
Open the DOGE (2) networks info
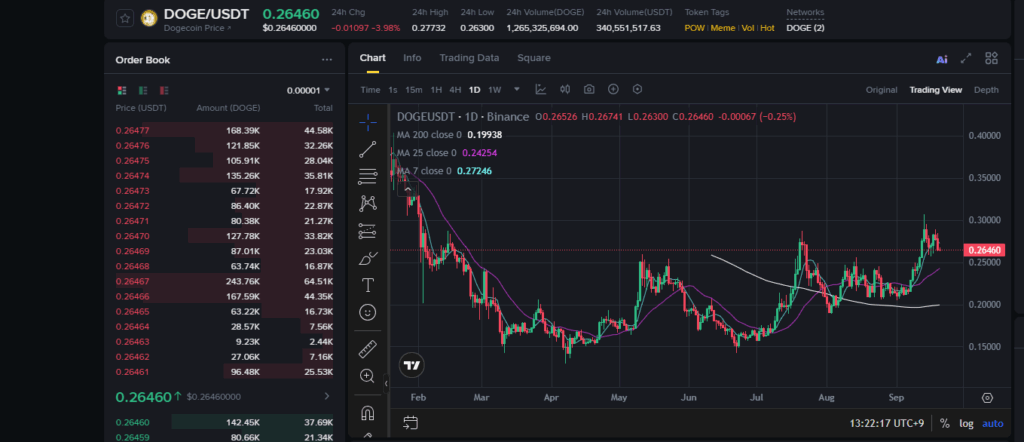pos(805,28)
